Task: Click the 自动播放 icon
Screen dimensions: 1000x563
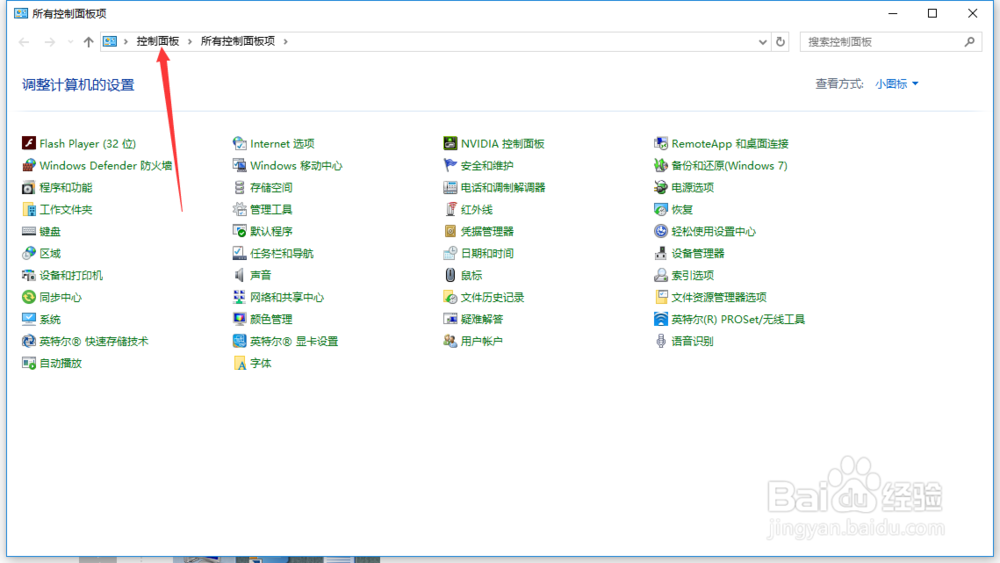Action: [x=29, y=363]
